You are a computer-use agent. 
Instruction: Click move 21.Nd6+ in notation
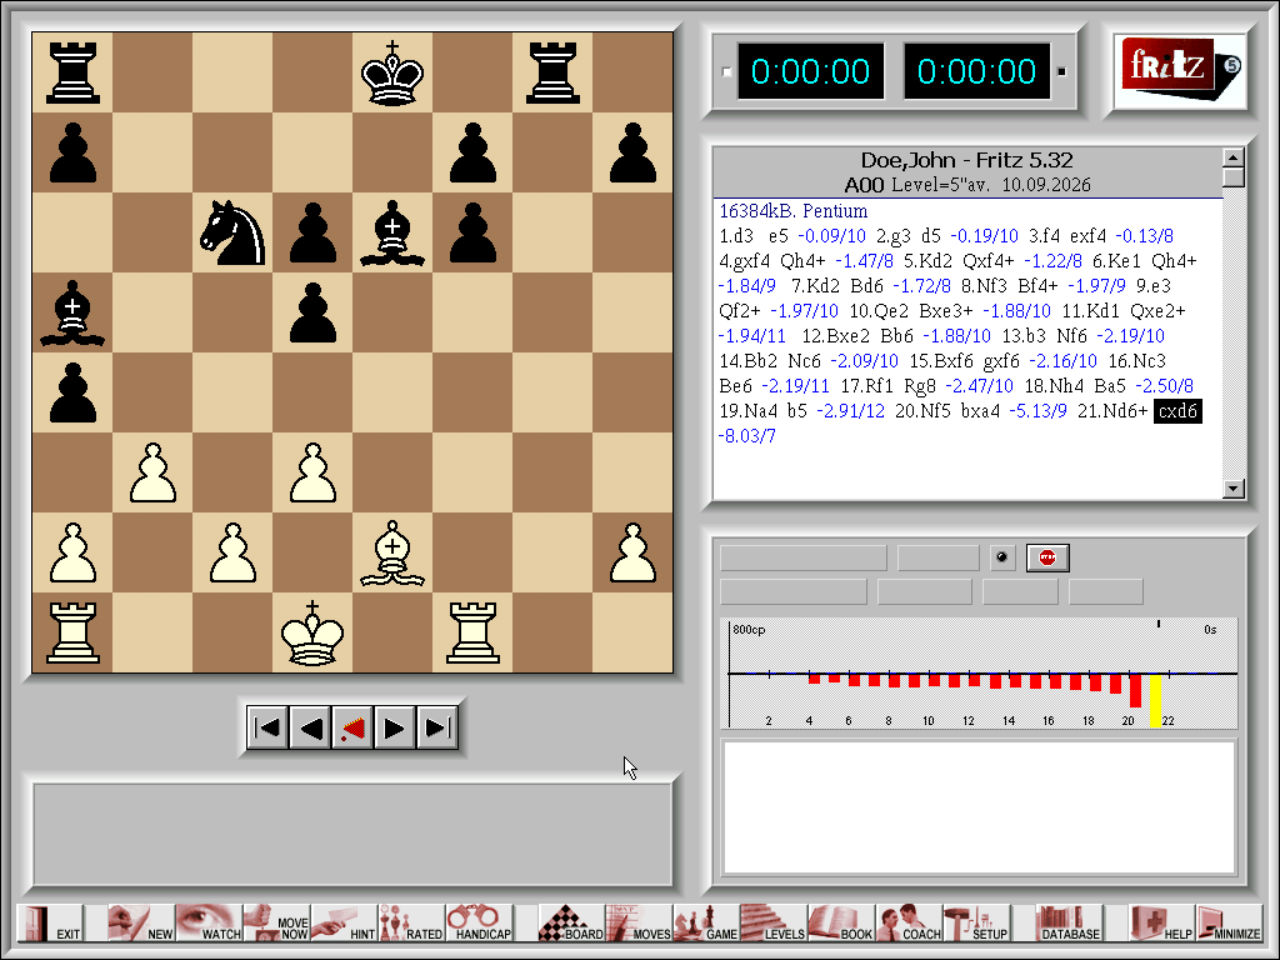[x=1112, y=411]
